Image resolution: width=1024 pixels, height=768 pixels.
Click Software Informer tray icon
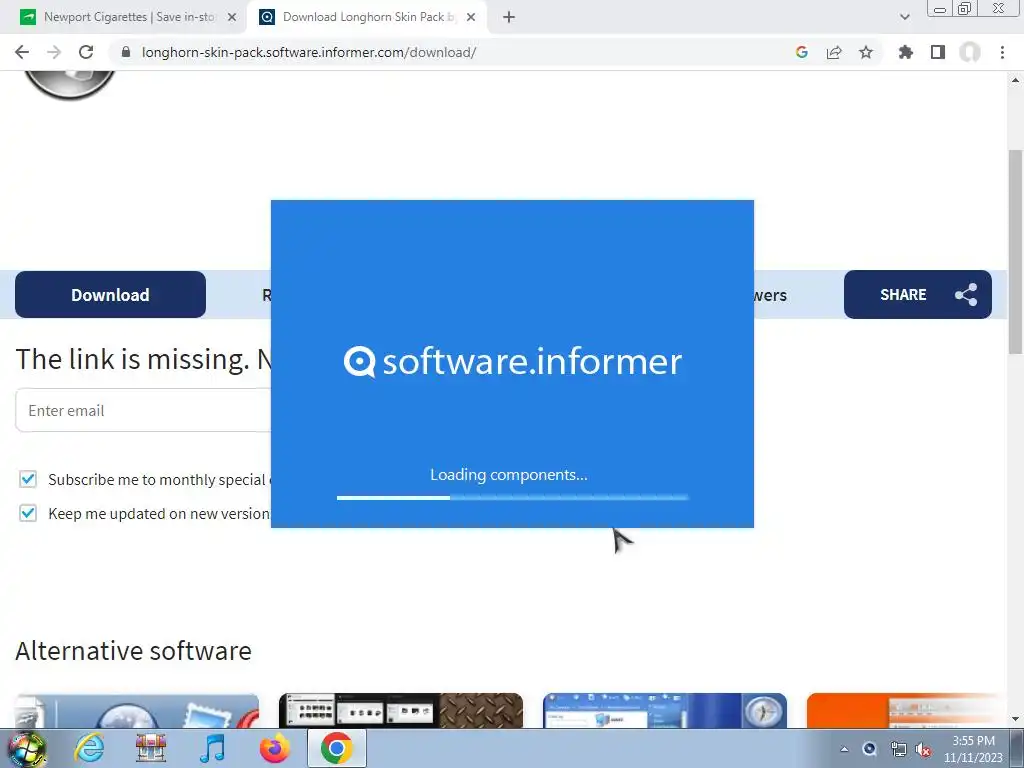(x=869, y=750)
